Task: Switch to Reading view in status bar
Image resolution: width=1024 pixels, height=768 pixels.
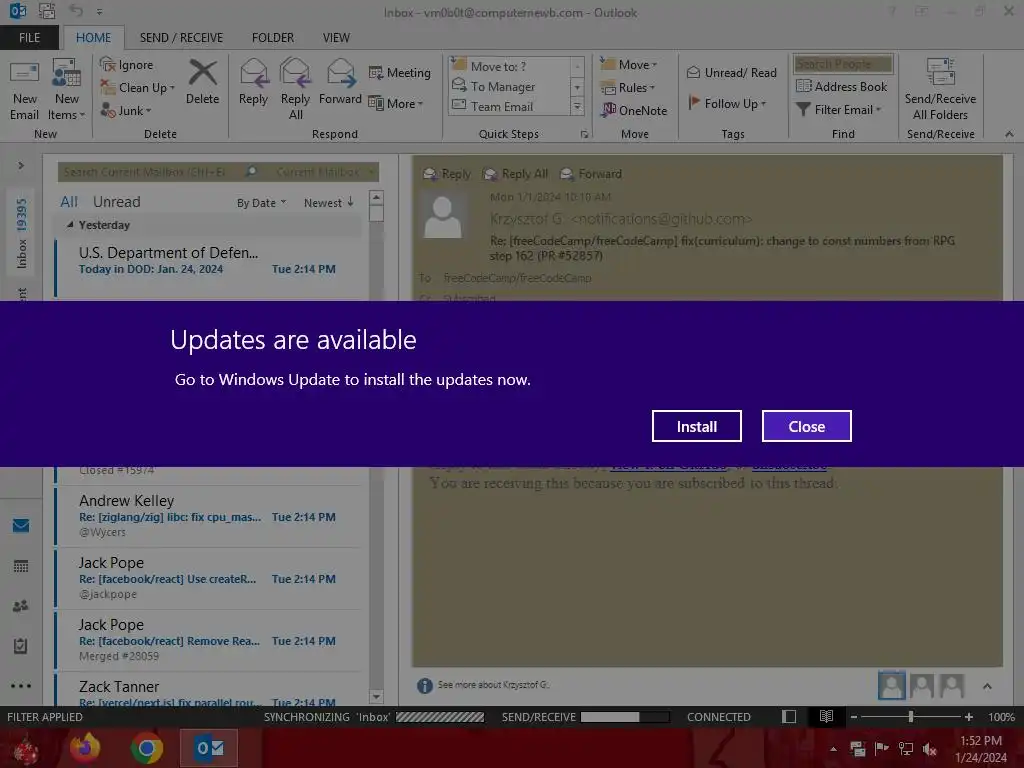Action: (x=826, y=716)
